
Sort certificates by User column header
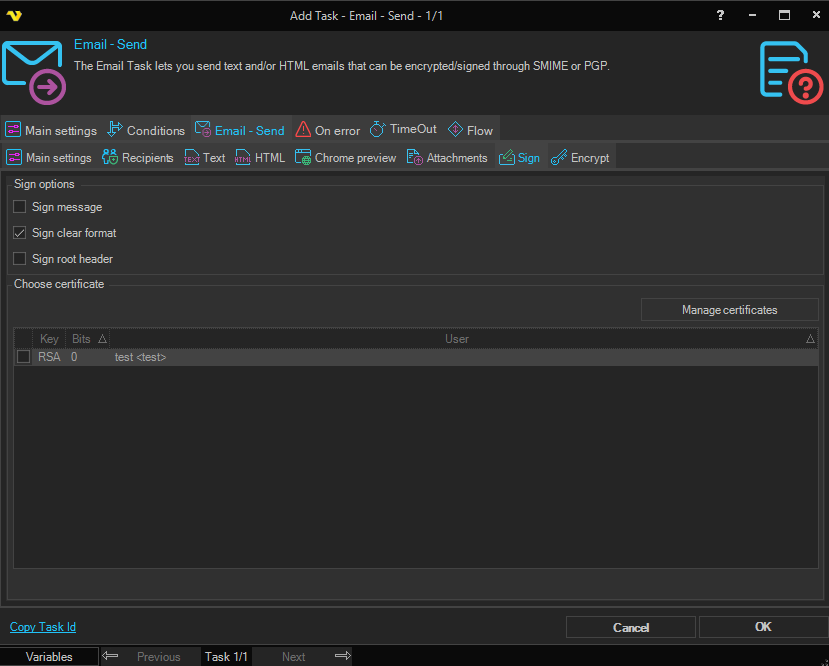click(x=457, y=339)
